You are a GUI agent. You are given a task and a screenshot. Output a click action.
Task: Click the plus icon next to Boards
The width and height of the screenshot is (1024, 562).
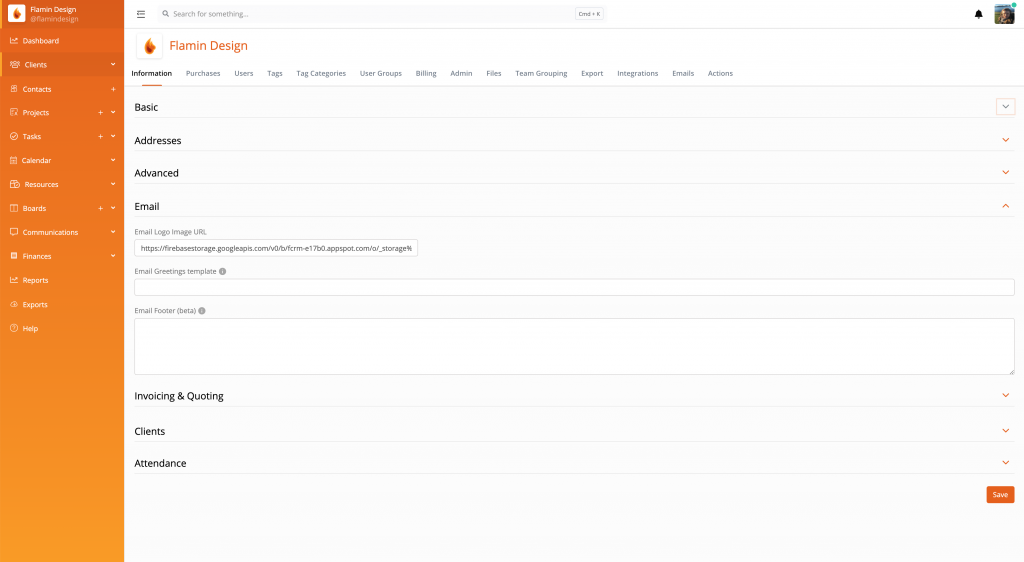[101, 208]
